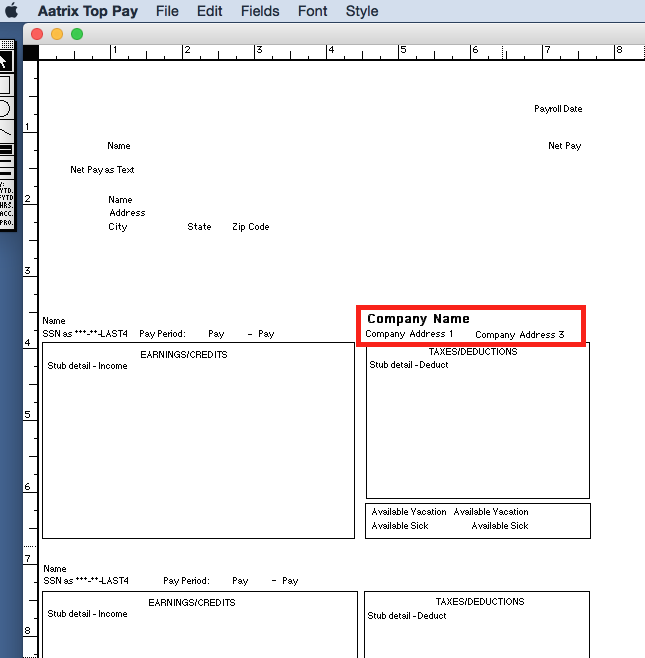
Task: Select first stub's EARNINGS/CREDITS heading
Action: click(x=184, y=355)
